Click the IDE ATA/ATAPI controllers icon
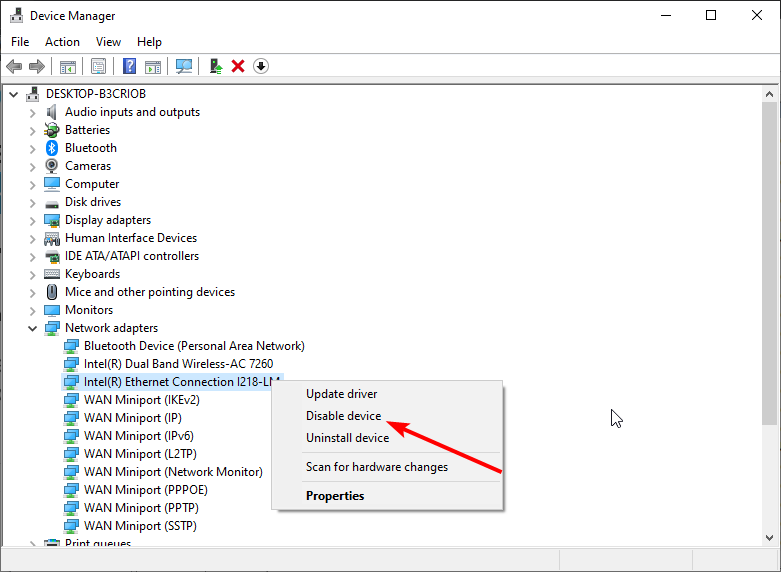The image size is (781, 572). [x=52, y=257]
